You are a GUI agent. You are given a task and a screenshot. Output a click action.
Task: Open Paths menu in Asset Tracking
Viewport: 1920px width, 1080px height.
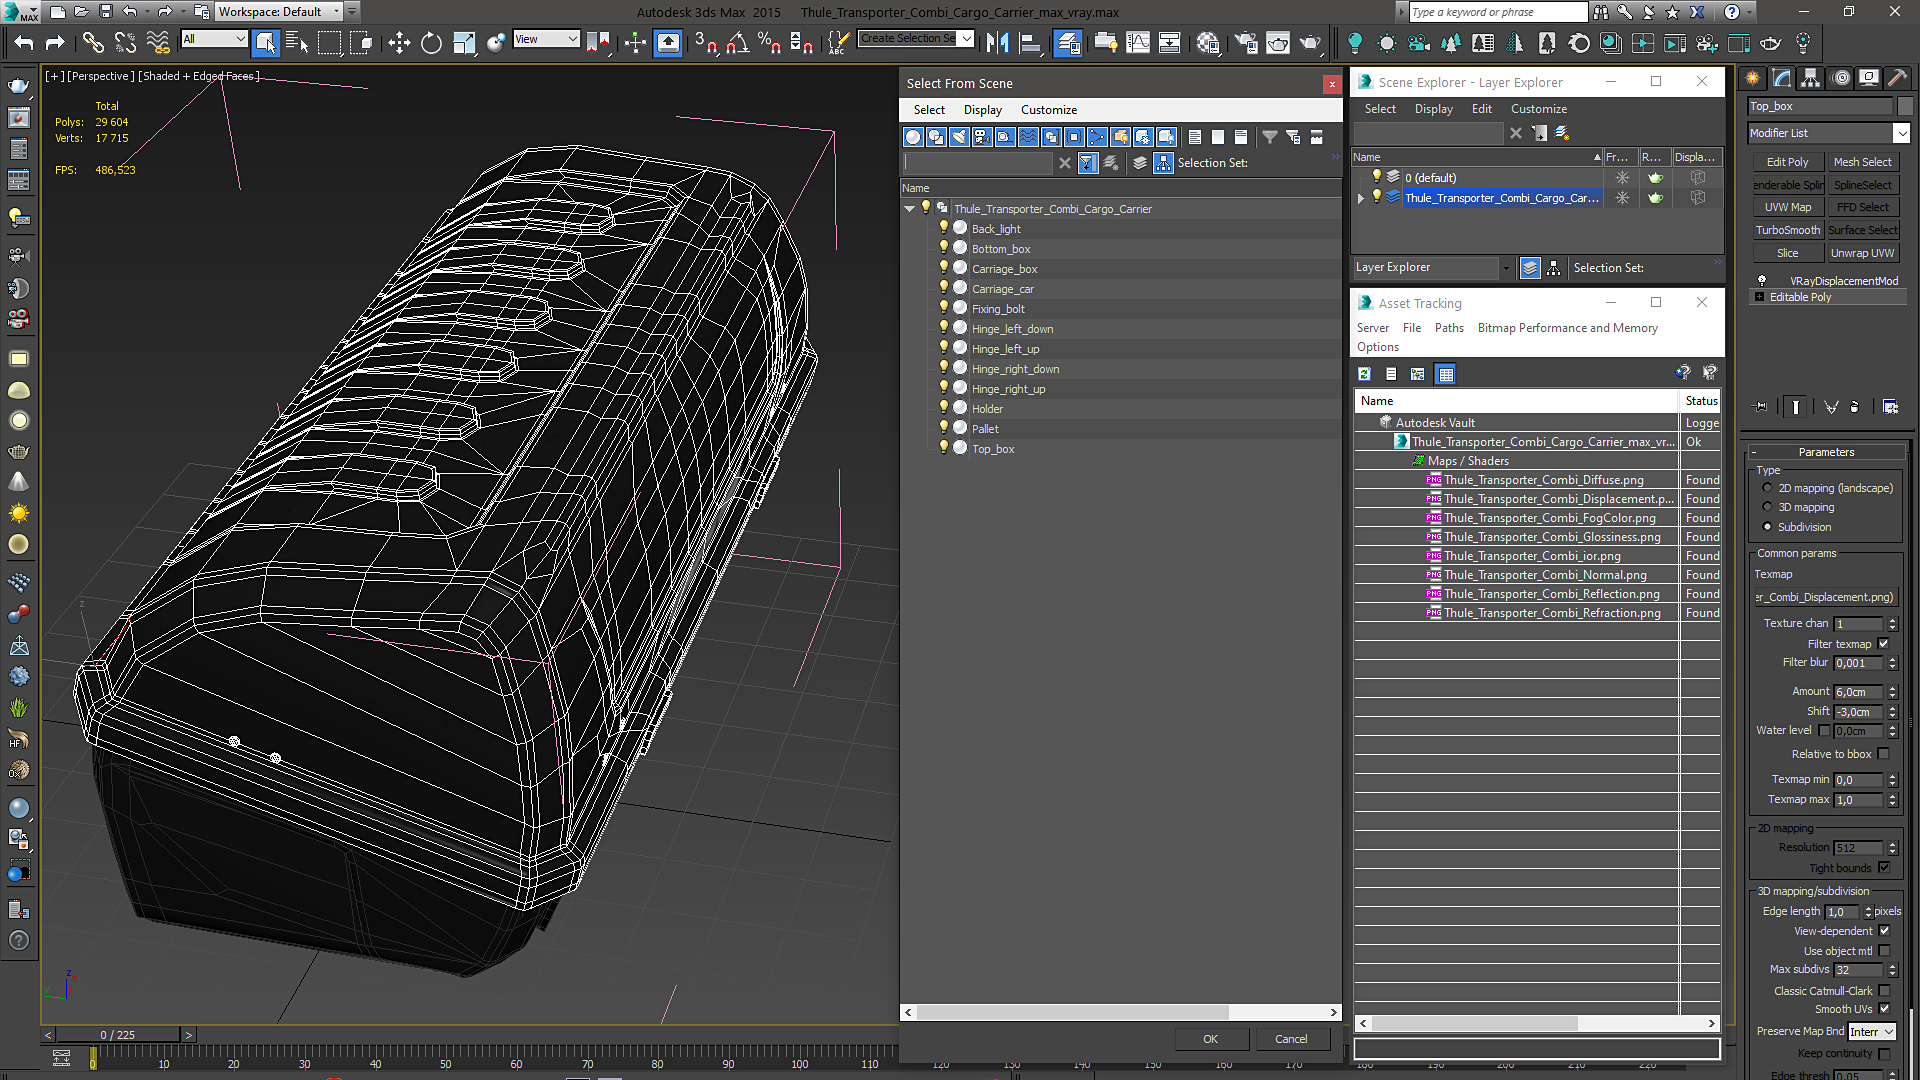tap(1448, 328)
